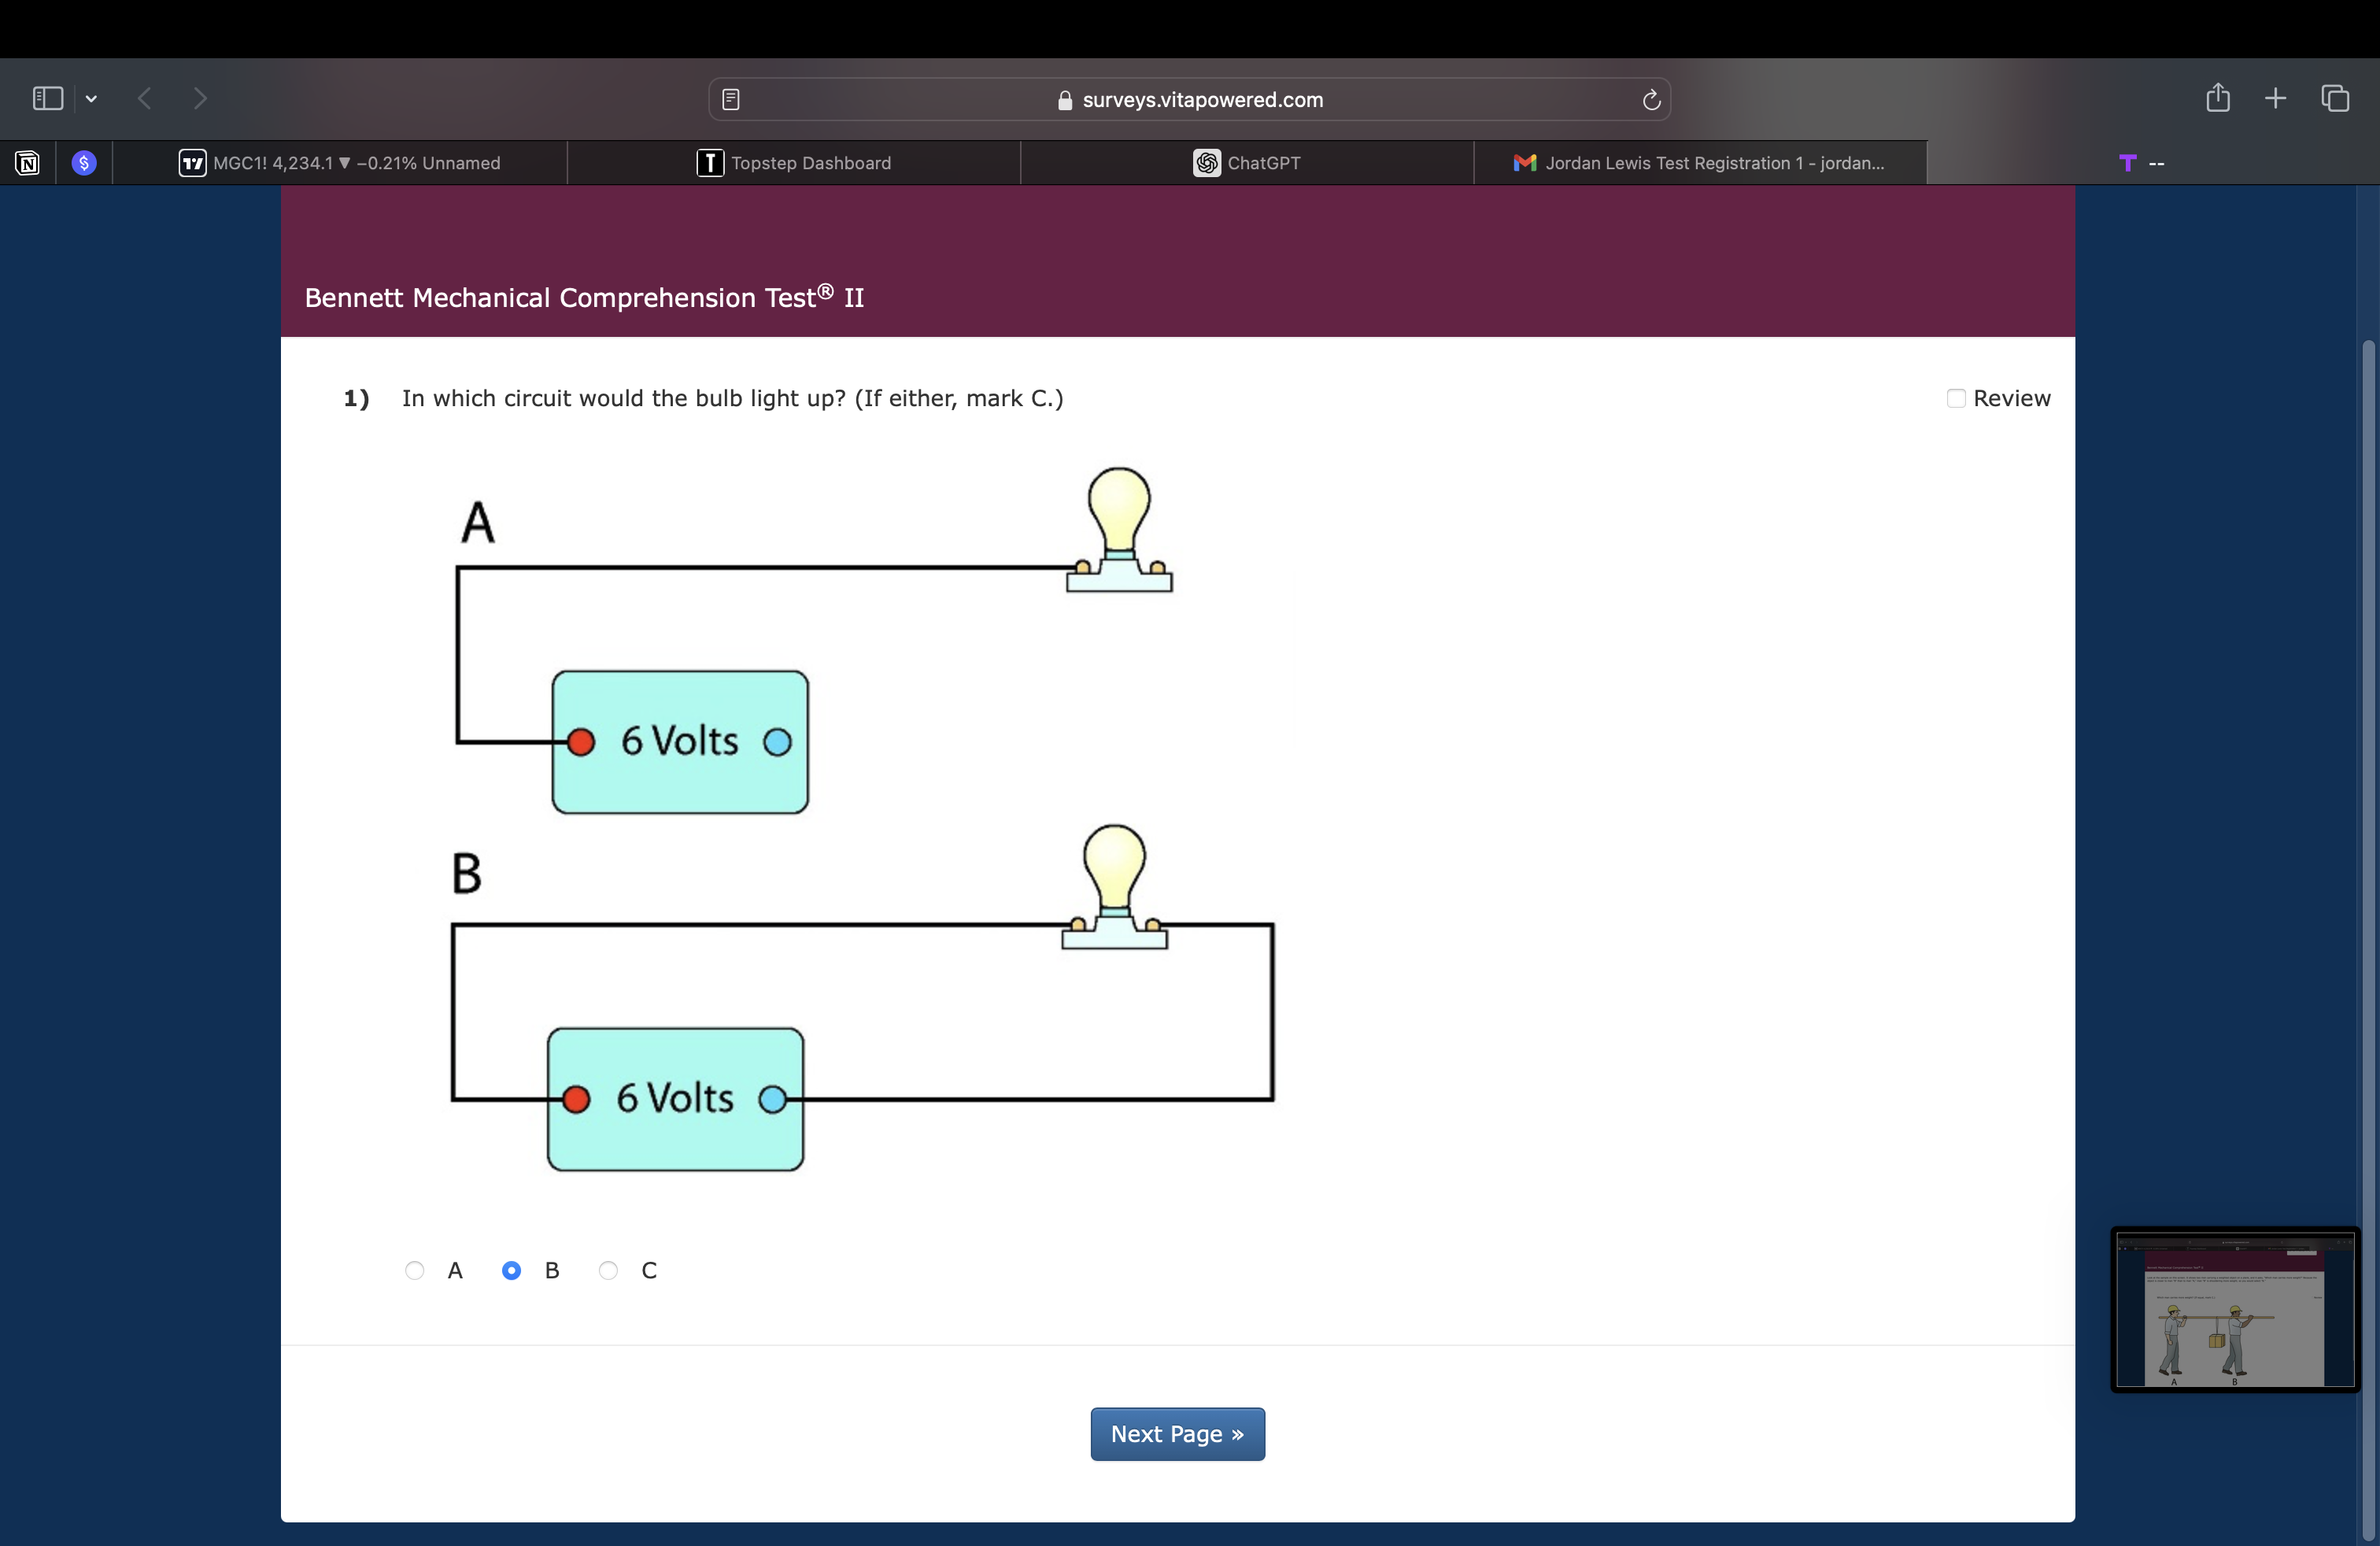Show the tab overview icon
The width and height of the screenshot is (2380, 1546).
coord(2334,98)
